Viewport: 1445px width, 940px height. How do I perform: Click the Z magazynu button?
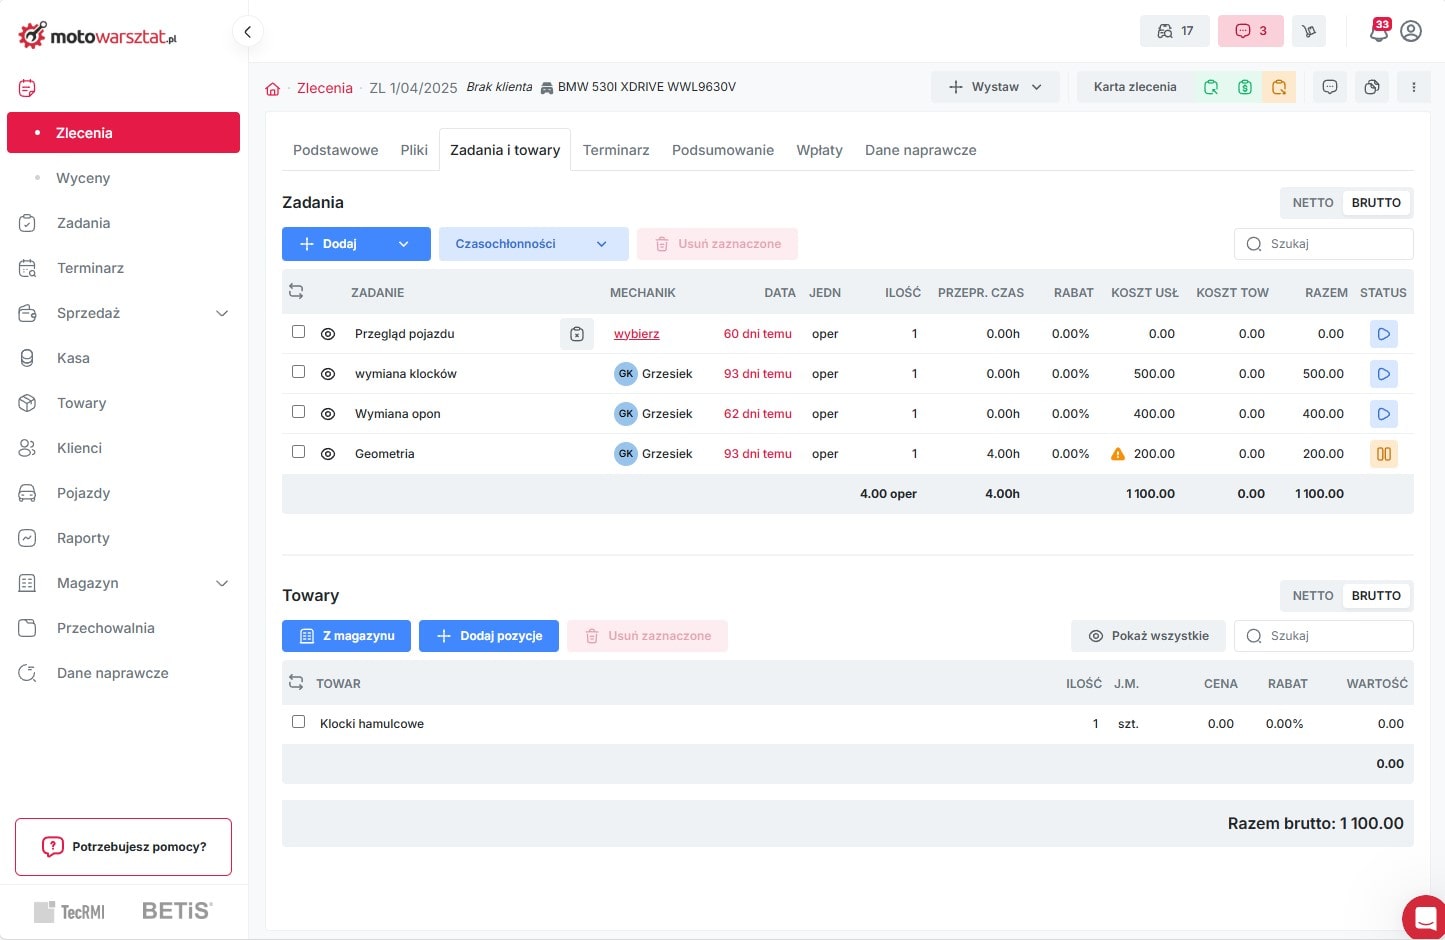346,636
